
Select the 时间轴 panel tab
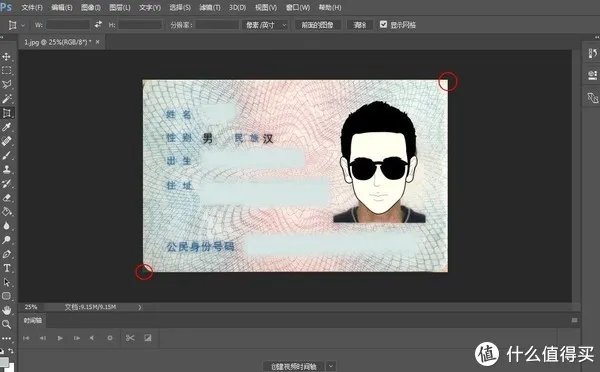33,320
